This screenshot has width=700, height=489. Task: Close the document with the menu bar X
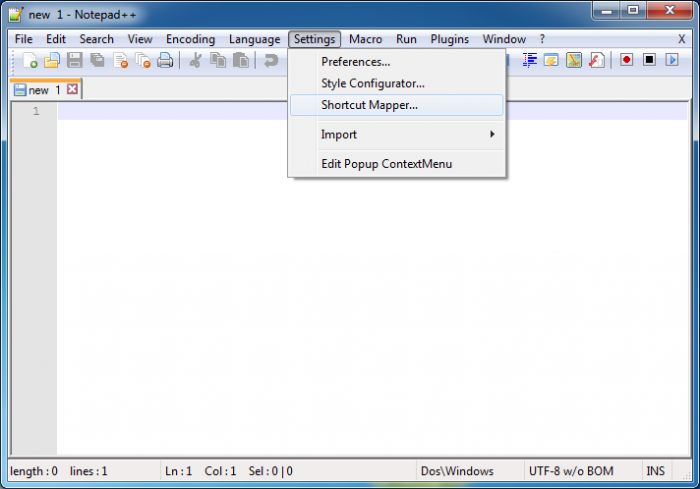[x=681, y=39]
